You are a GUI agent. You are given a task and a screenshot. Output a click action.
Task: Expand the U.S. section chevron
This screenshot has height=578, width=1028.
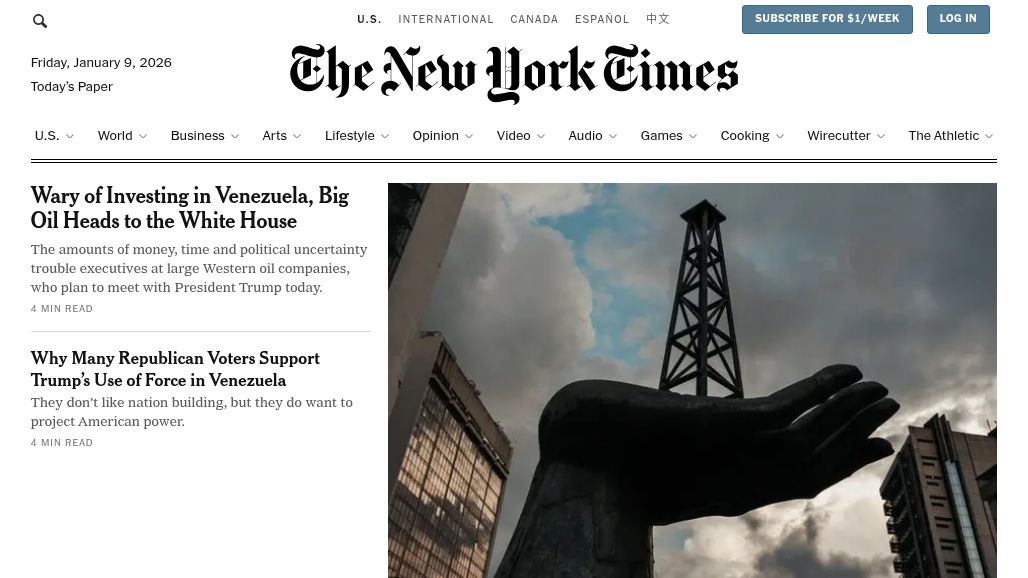[x=70, y=136]
